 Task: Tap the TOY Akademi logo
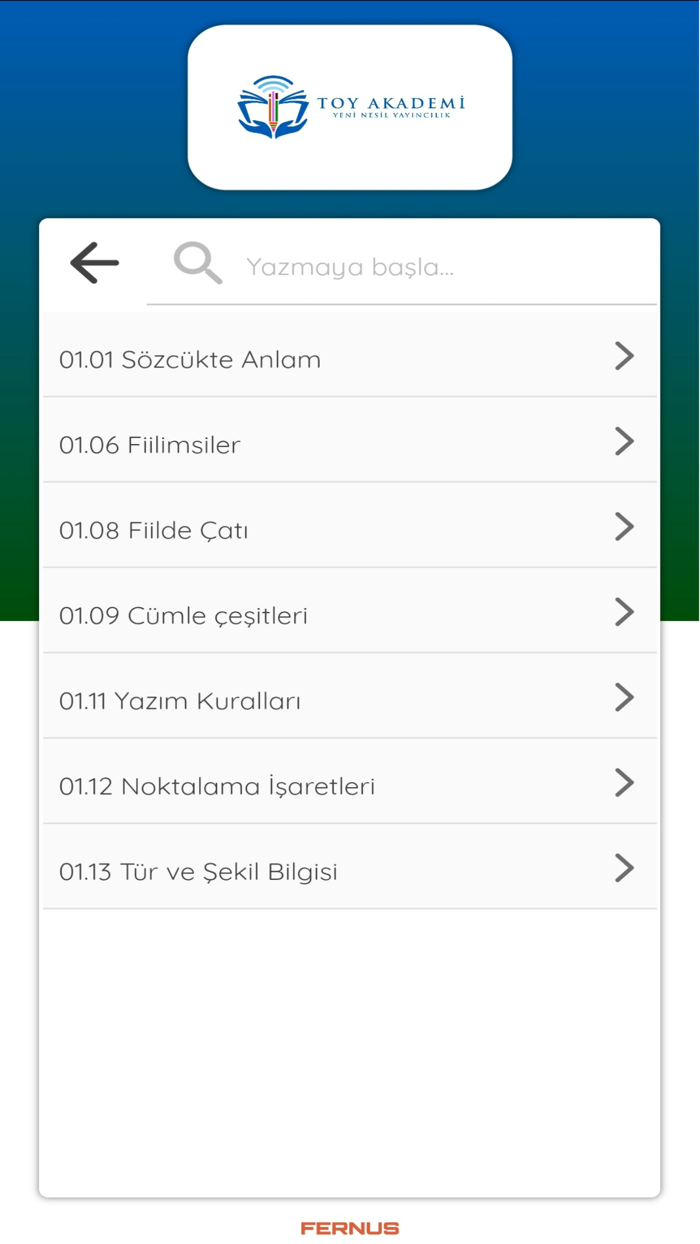349,105
